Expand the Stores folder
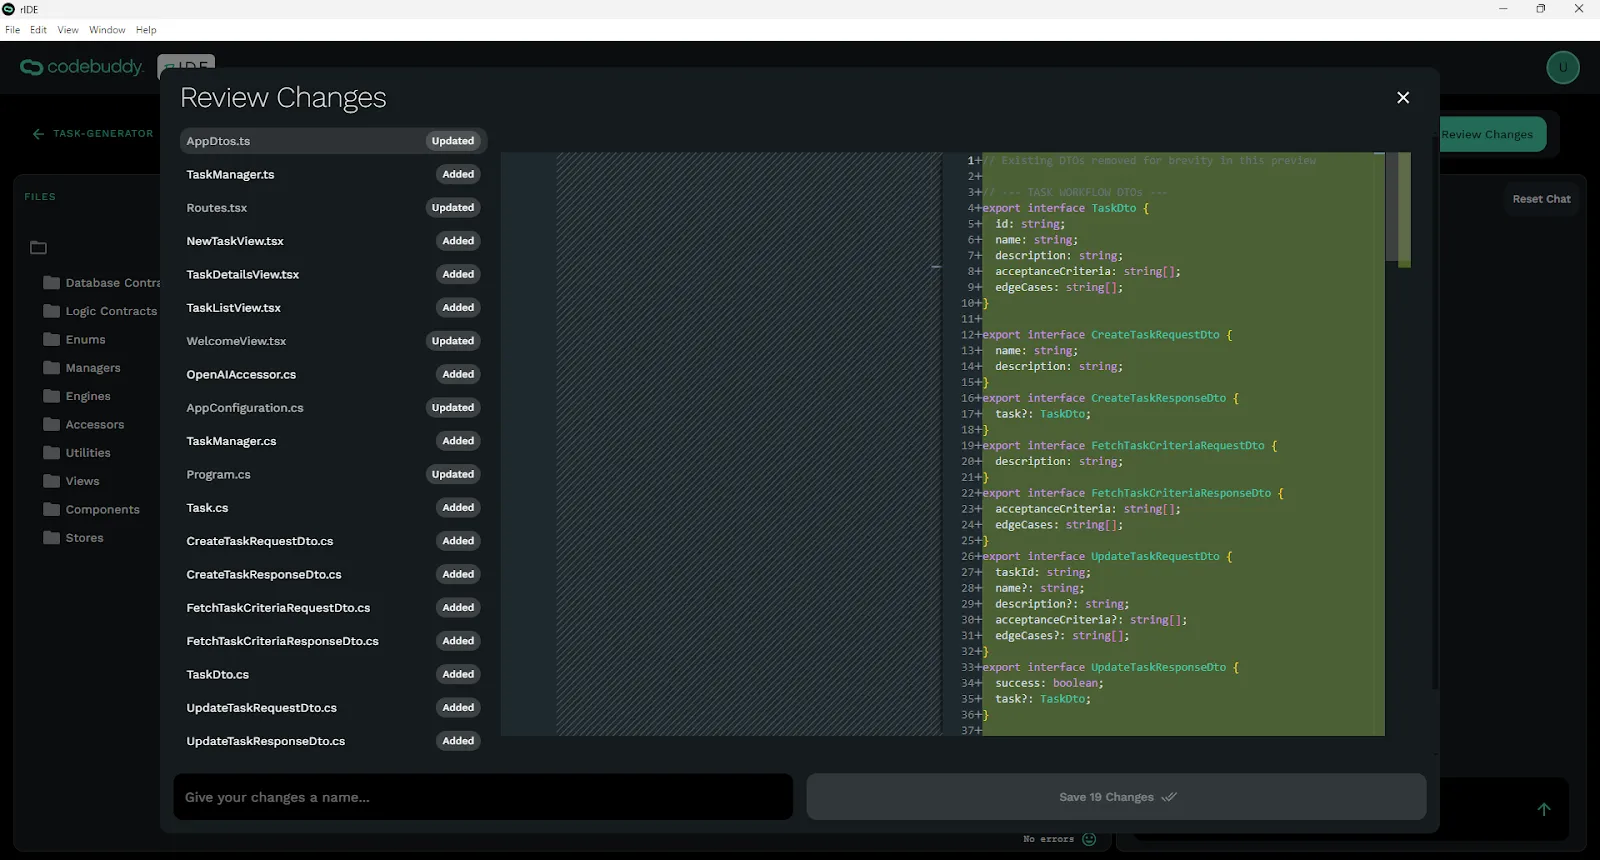The height and width of the screenshot is (860, 1600). pos(74,538)
